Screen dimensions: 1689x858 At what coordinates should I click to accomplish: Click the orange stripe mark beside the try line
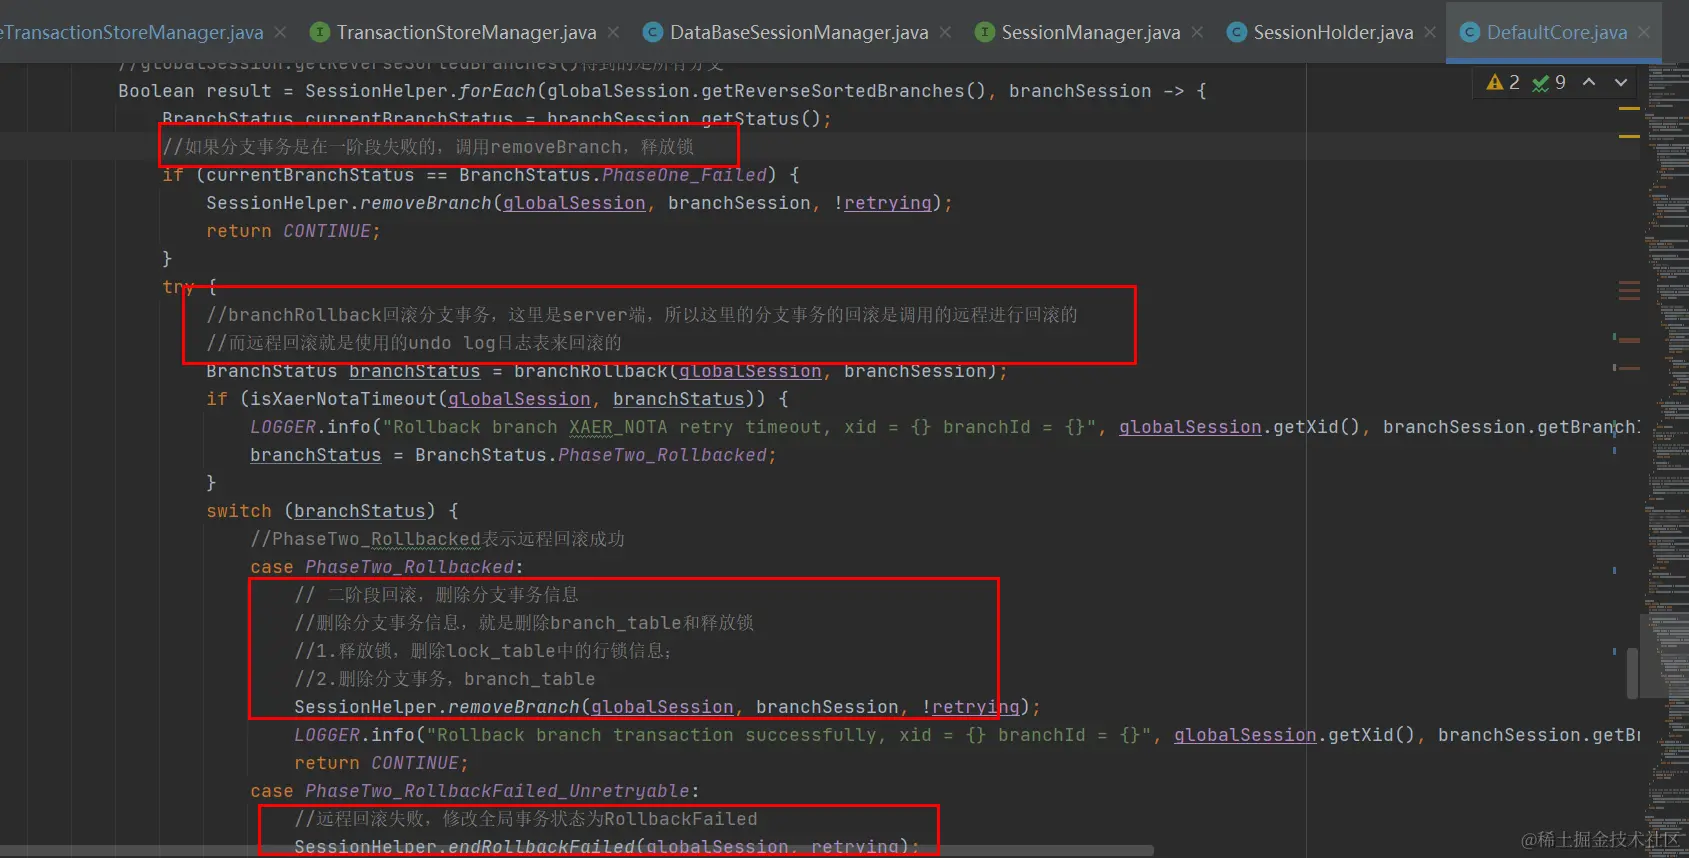(x=1629, y=290)
